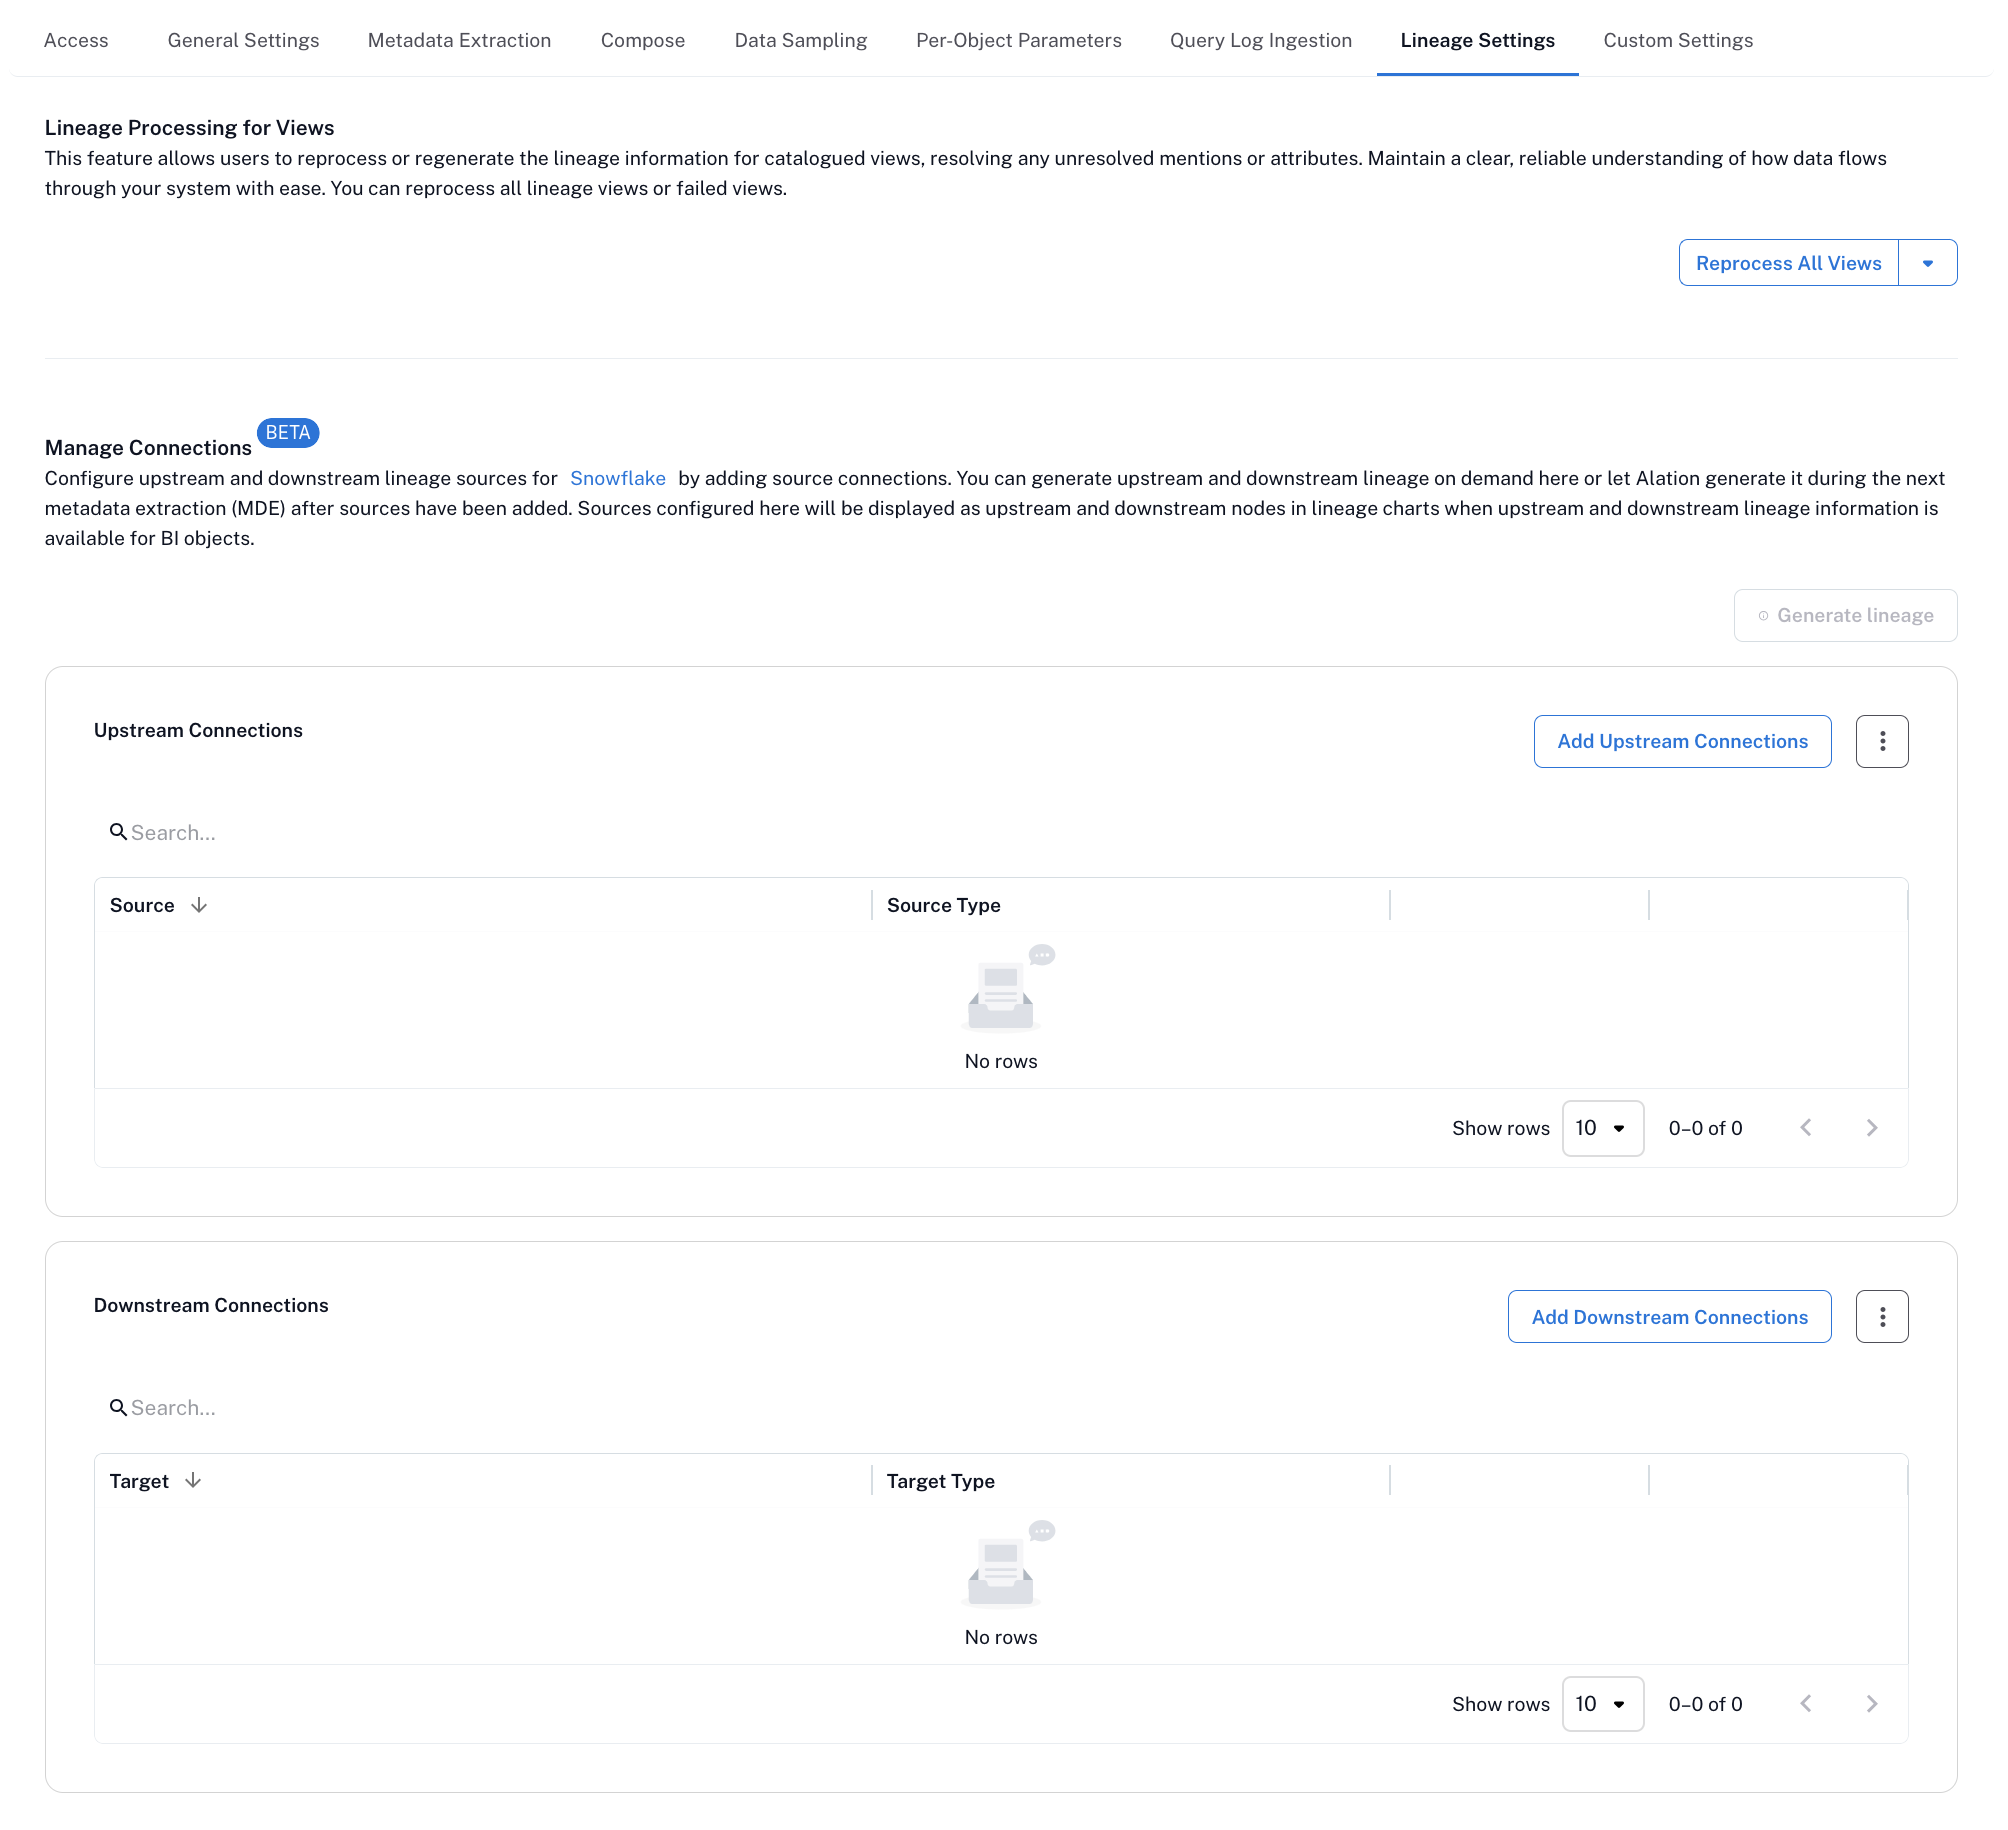Follow the Snowflake link
2008x1830 pixels.
pos(617,478)
